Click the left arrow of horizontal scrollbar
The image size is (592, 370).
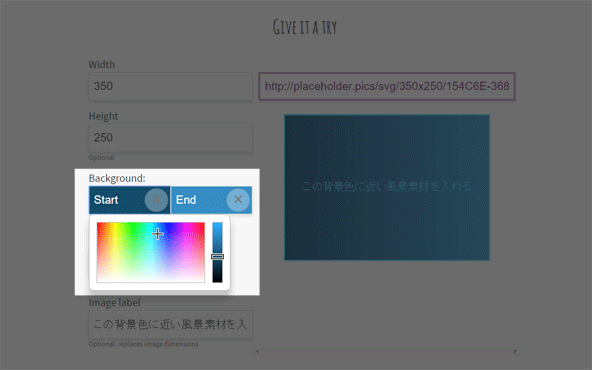(x=257, y=352)
